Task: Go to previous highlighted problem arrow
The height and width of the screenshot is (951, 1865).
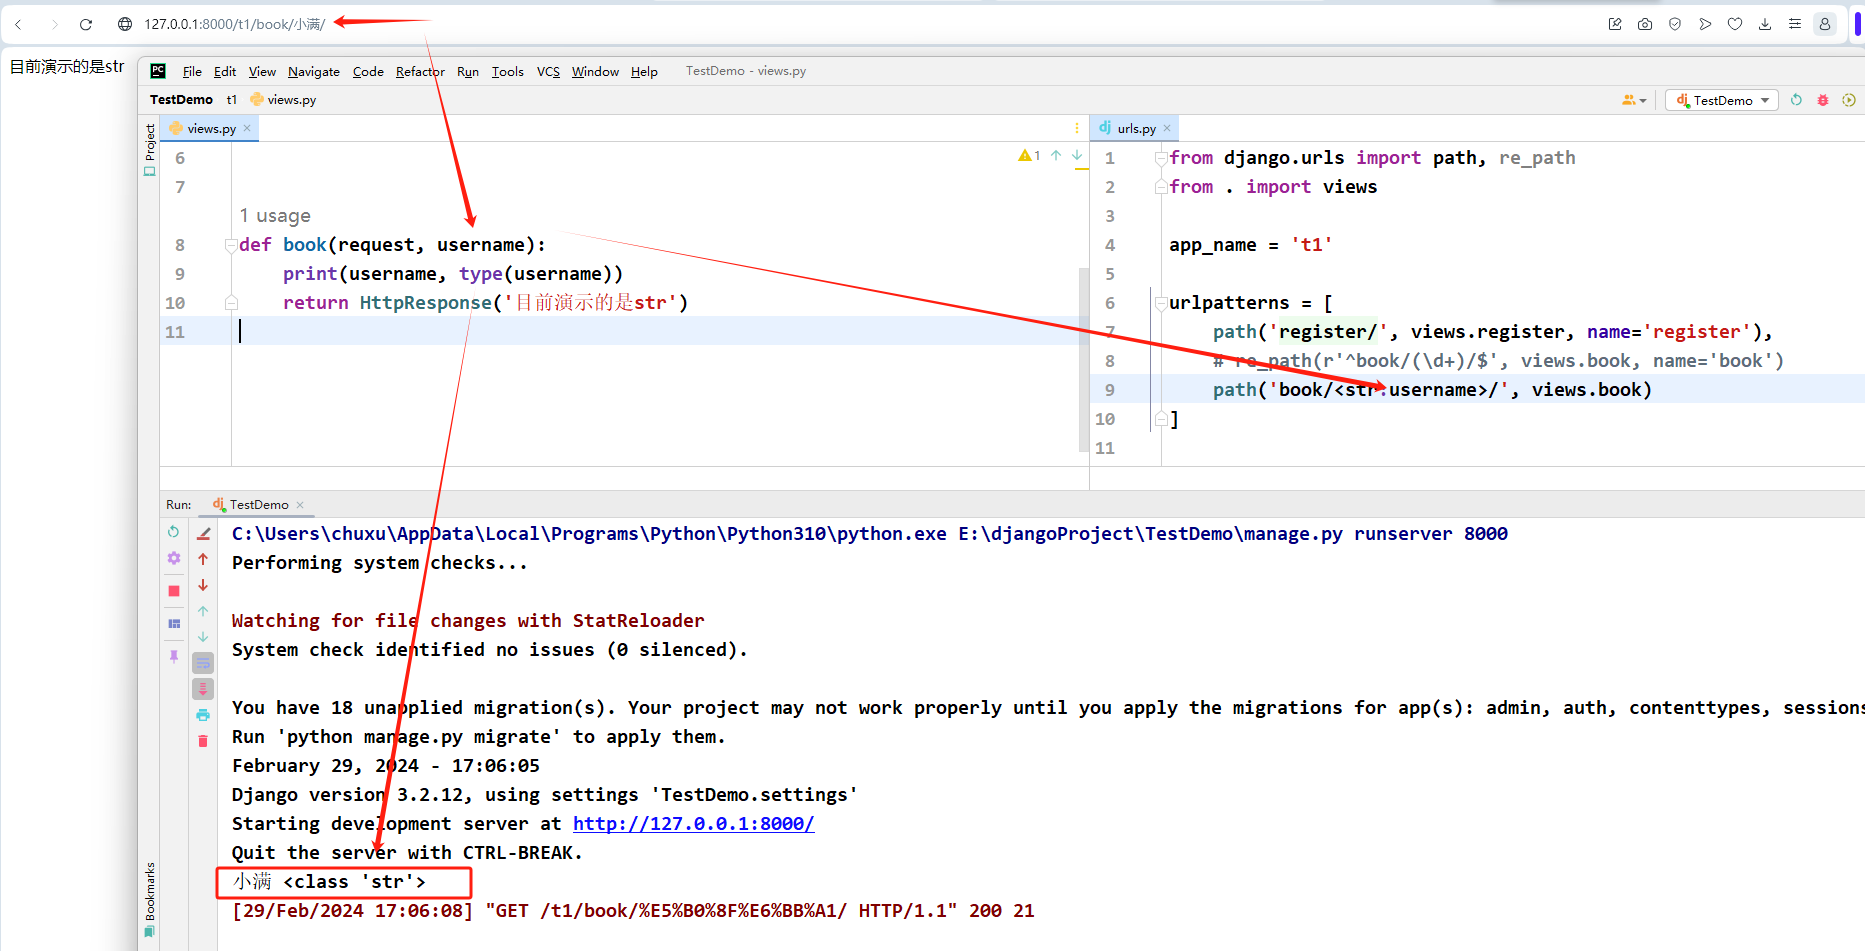Action: (1056, 155)
